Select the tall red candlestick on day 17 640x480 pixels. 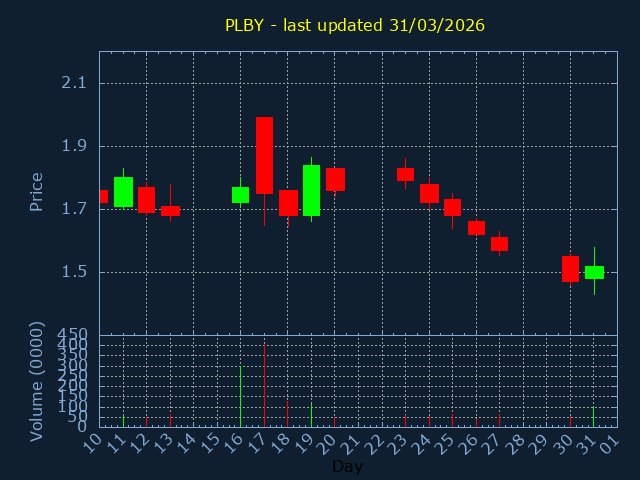(x=264, y=155)
